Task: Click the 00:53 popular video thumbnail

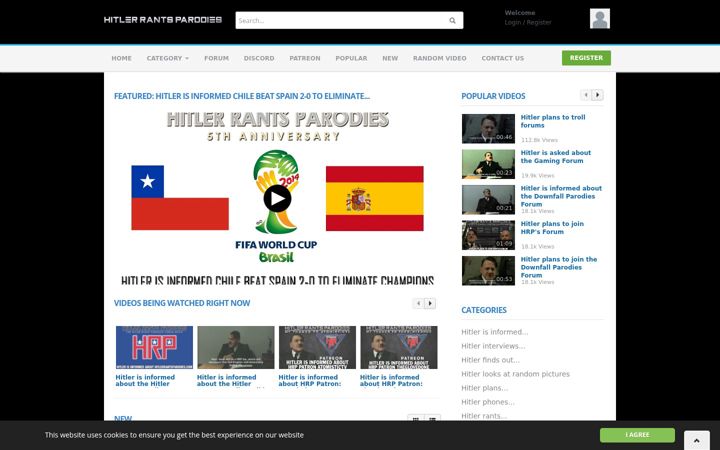Action: pos(488,270)
